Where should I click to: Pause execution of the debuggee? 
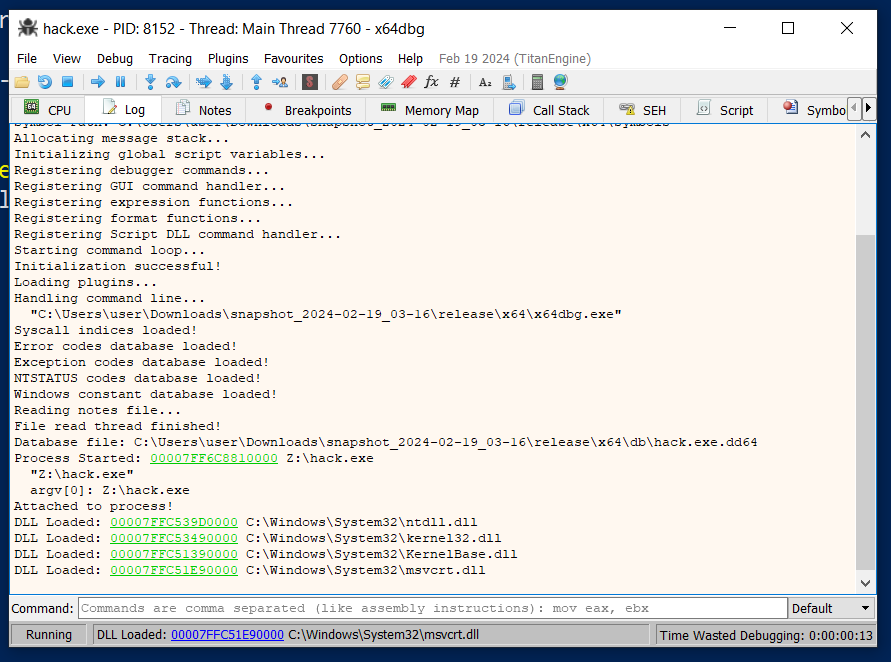click(x=120, y=82)
